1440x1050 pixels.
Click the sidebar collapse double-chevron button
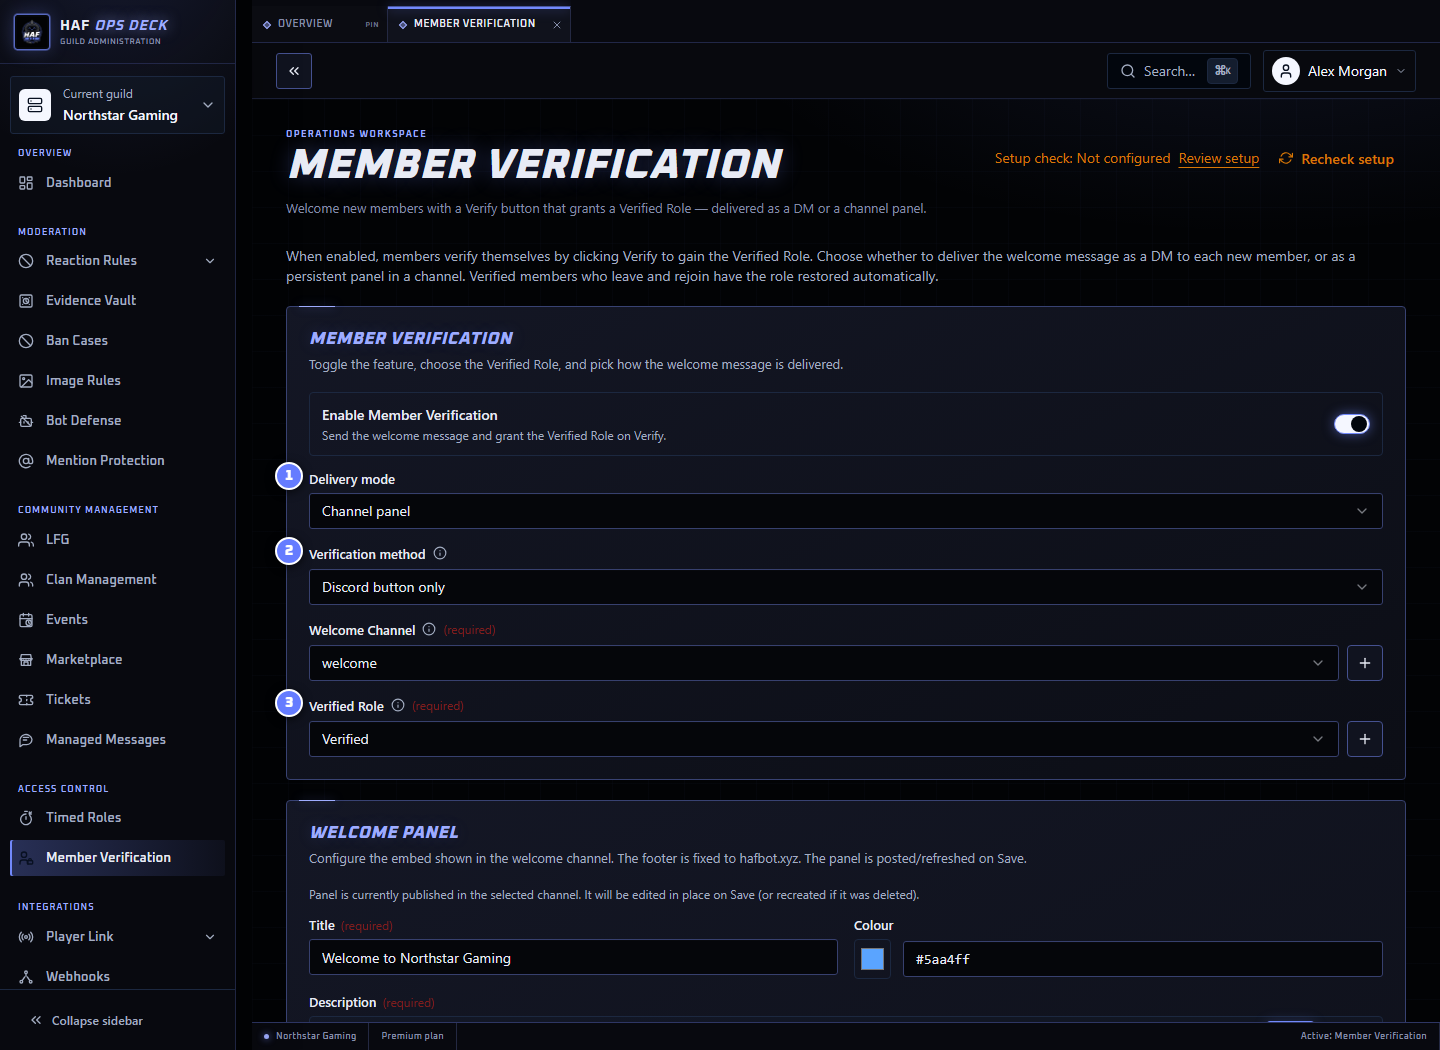[x=294, y=71]
